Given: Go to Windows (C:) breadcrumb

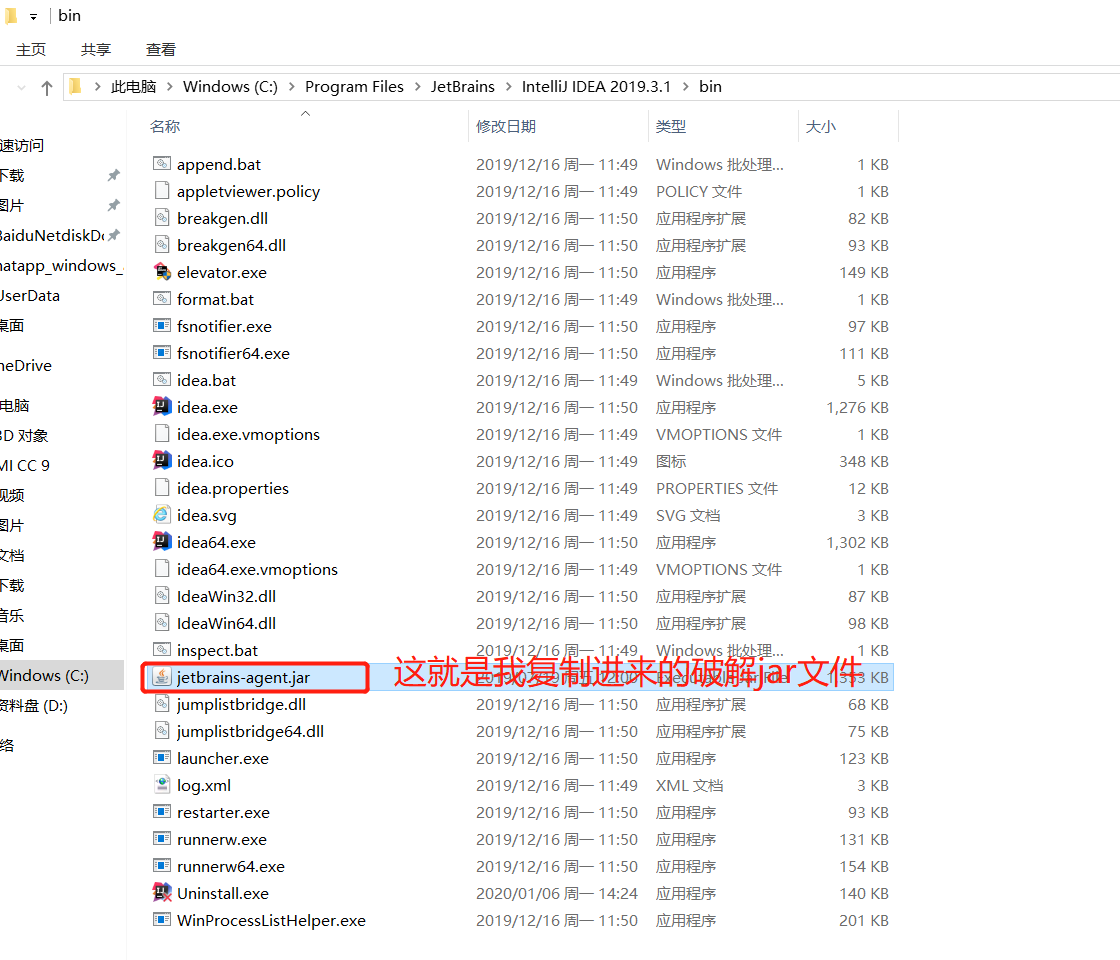Looking at the screenshot, I should (230, 86).
